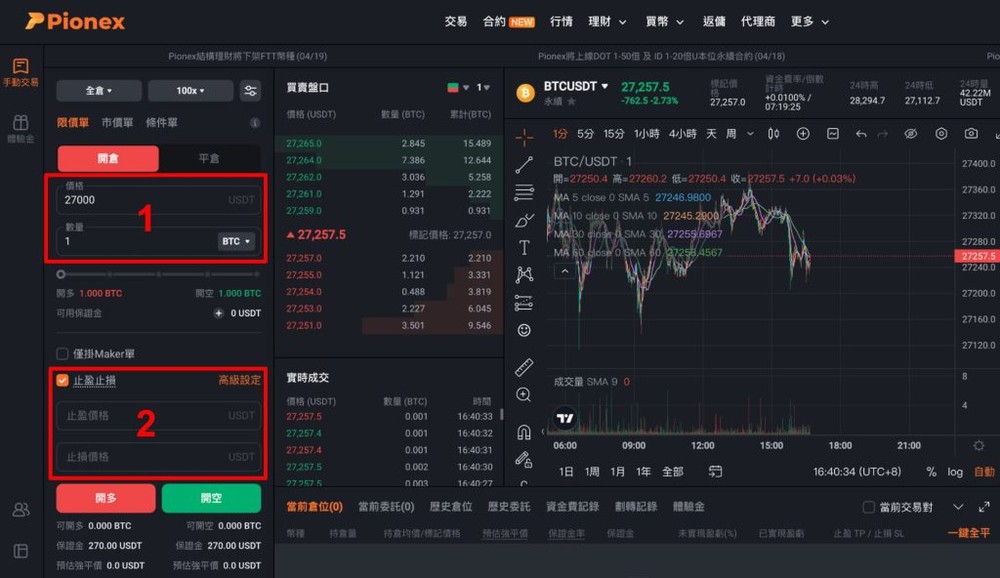Click the lock drawing pencil icon
Viewport: 1000px width, 578px height.
click(x=524, y=459)
